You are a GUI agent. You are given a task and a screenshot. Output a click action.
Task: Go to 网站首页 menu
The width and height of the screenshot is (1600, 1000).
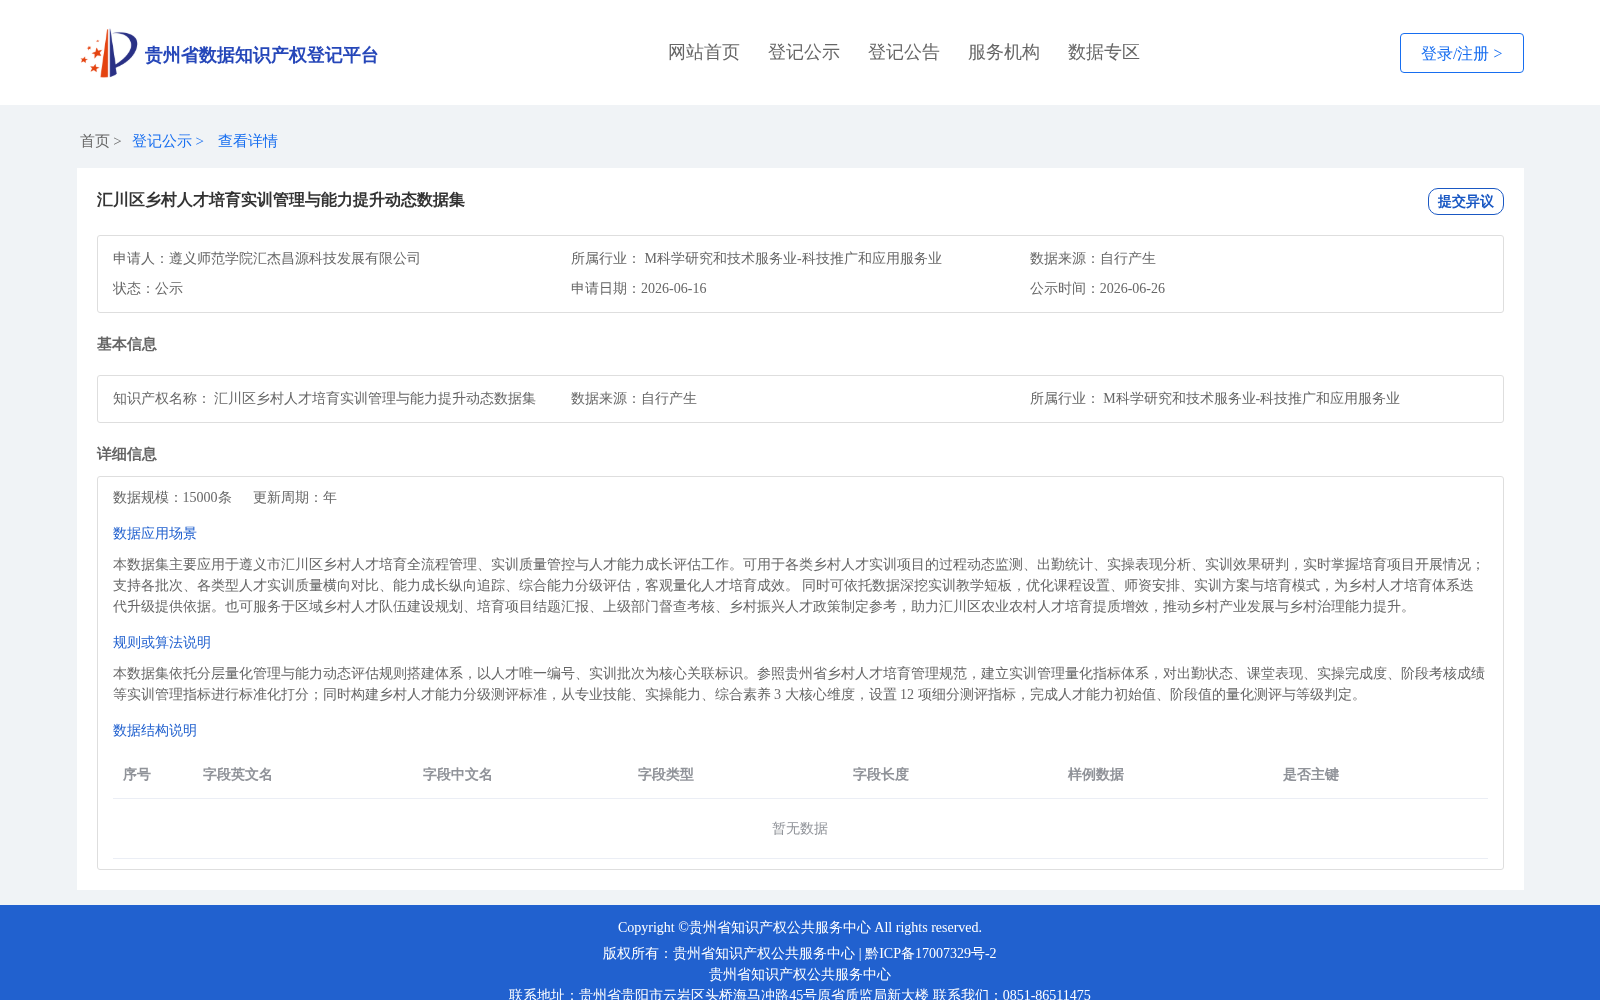[704, 52]
